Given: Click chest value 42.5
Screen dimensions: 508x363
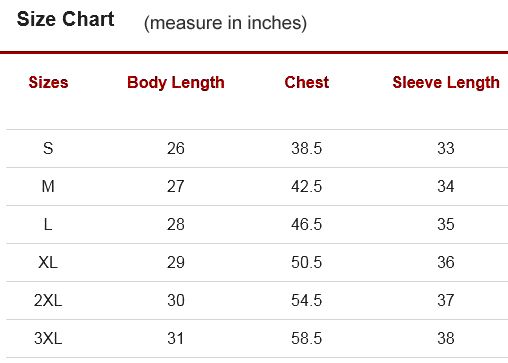Looking at the screenshot, I should pos(307,186).
